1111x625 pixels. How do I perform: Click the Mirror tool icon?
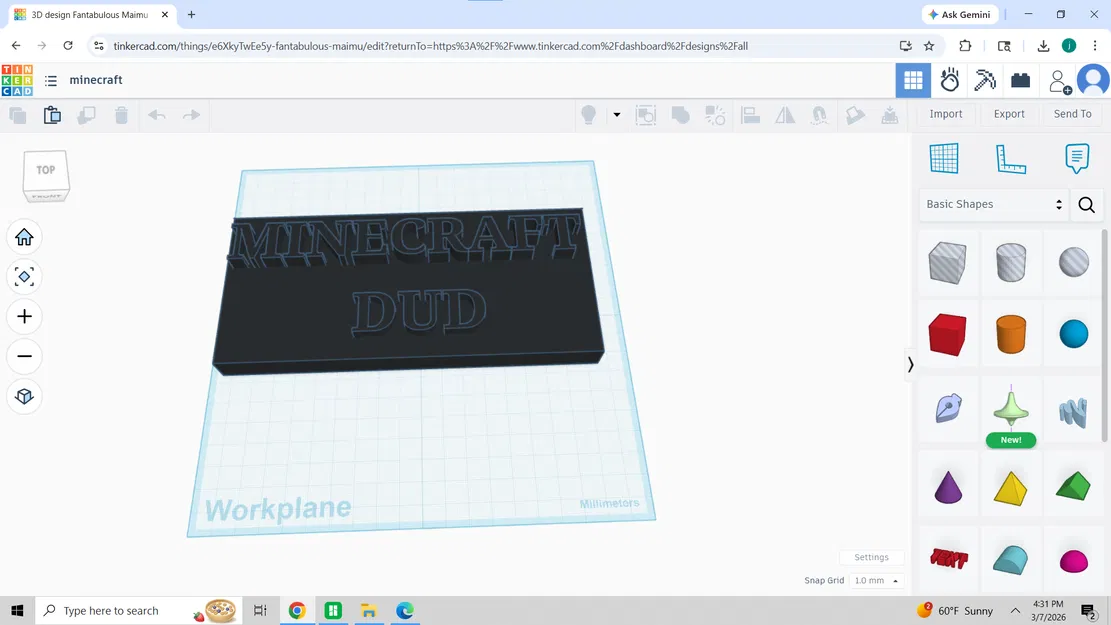pyautogui.click(x=785, y=115)
